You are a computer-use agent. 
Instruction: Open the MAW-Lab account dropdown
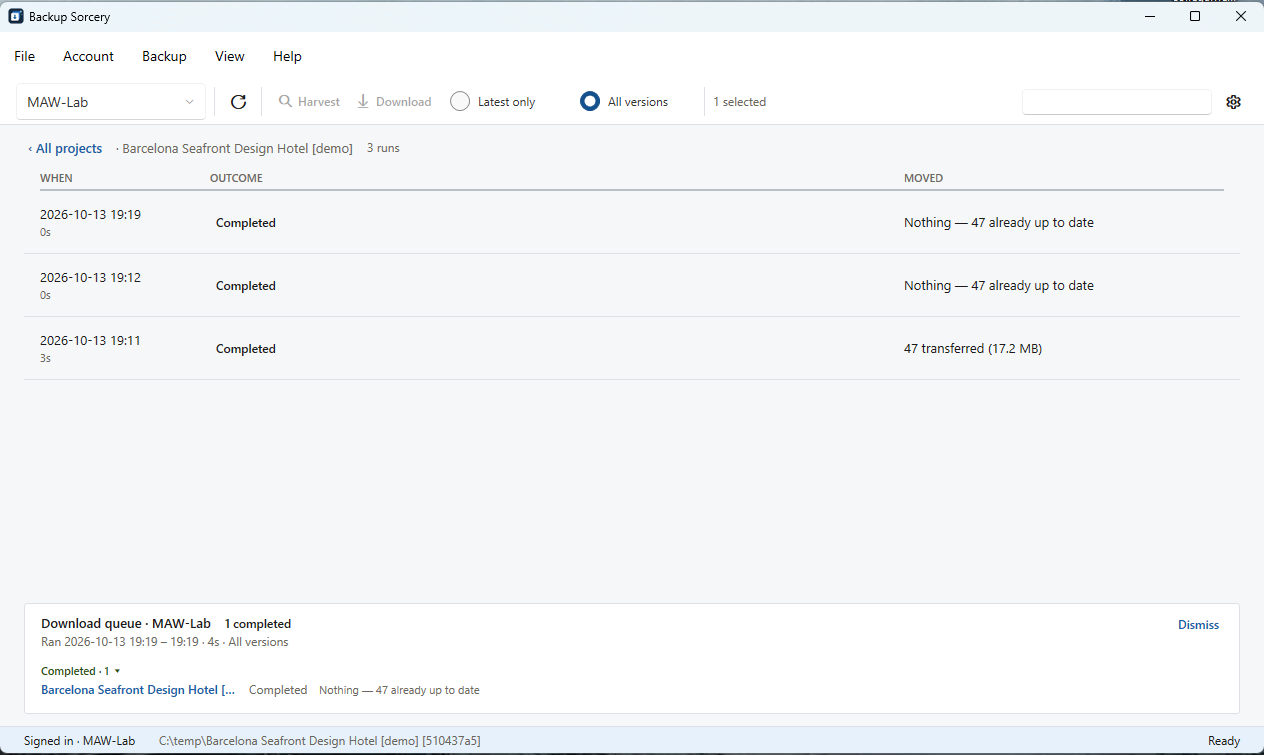[x=111, y=102]
